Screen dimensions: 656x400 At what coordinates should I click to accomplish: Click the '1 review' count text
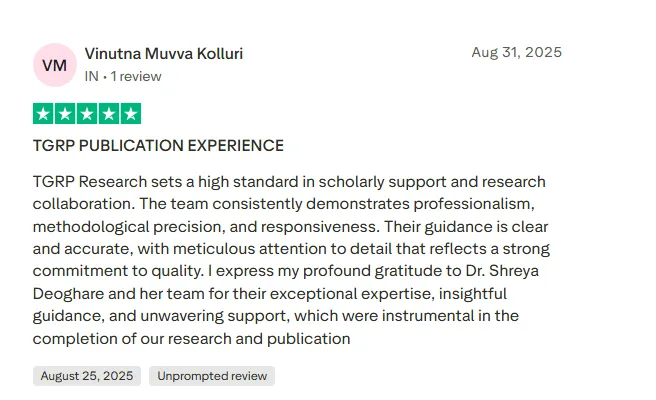click(136, 76)
